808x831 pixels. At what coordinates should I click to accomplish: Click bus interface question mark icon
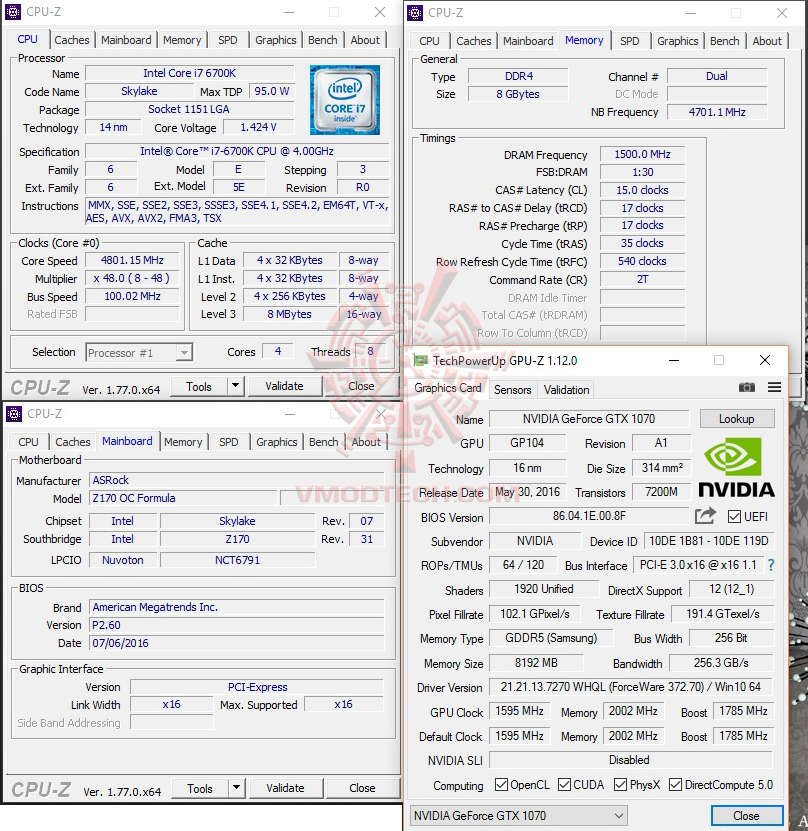tap(771, 565)
